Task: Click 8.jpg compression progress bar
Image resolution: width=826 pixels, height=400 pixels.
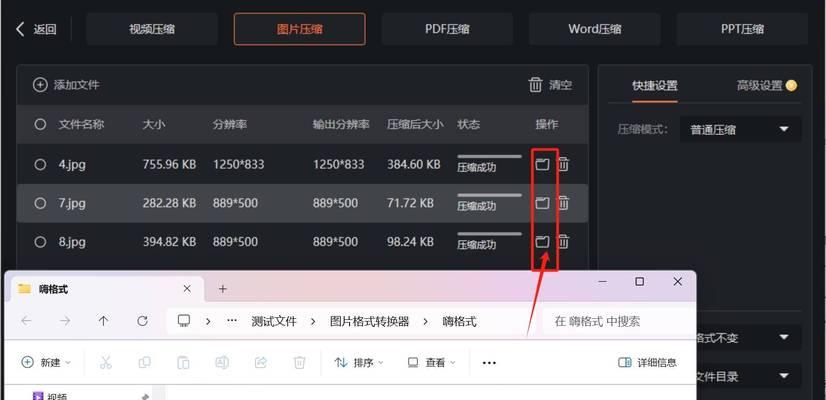Action: pos(489,234)
